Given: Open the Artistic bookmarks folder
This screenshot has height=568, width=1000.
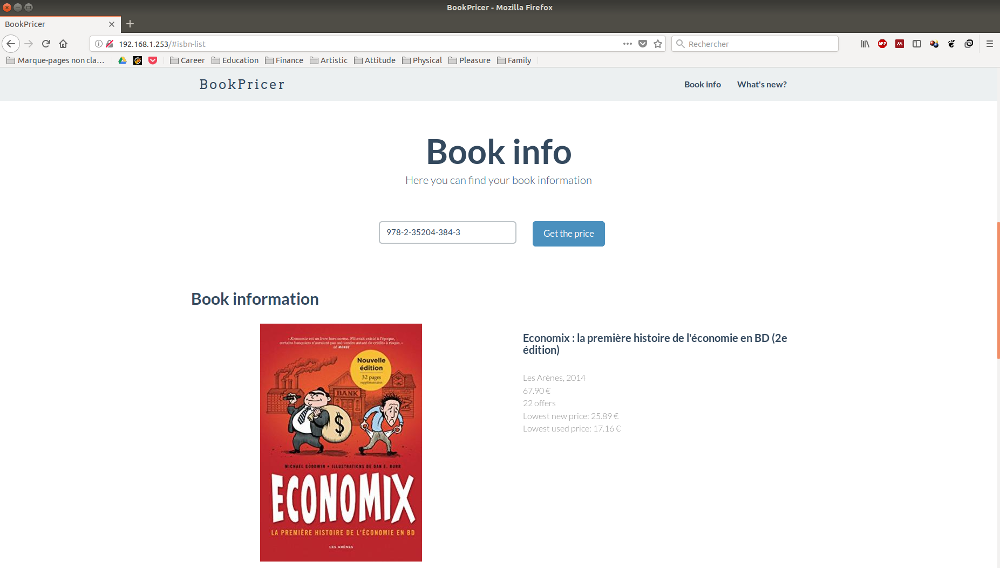Looking at the screenshot, I should 328,61.
